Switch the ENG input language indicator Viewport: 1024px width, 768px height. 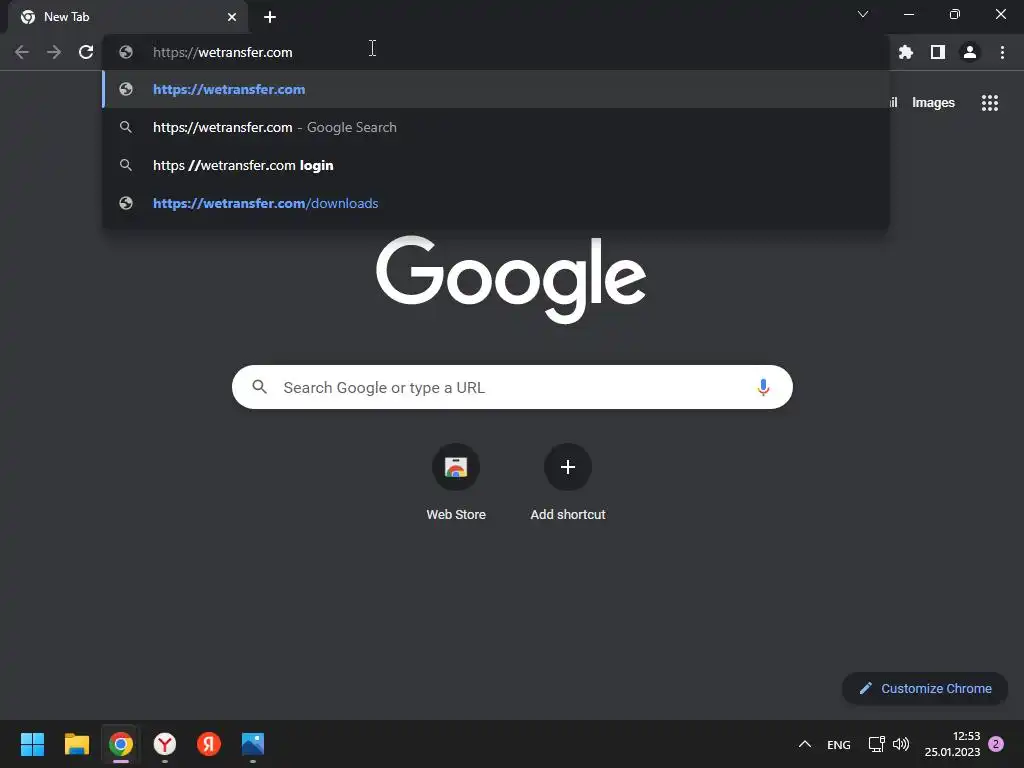pos(839,744)
